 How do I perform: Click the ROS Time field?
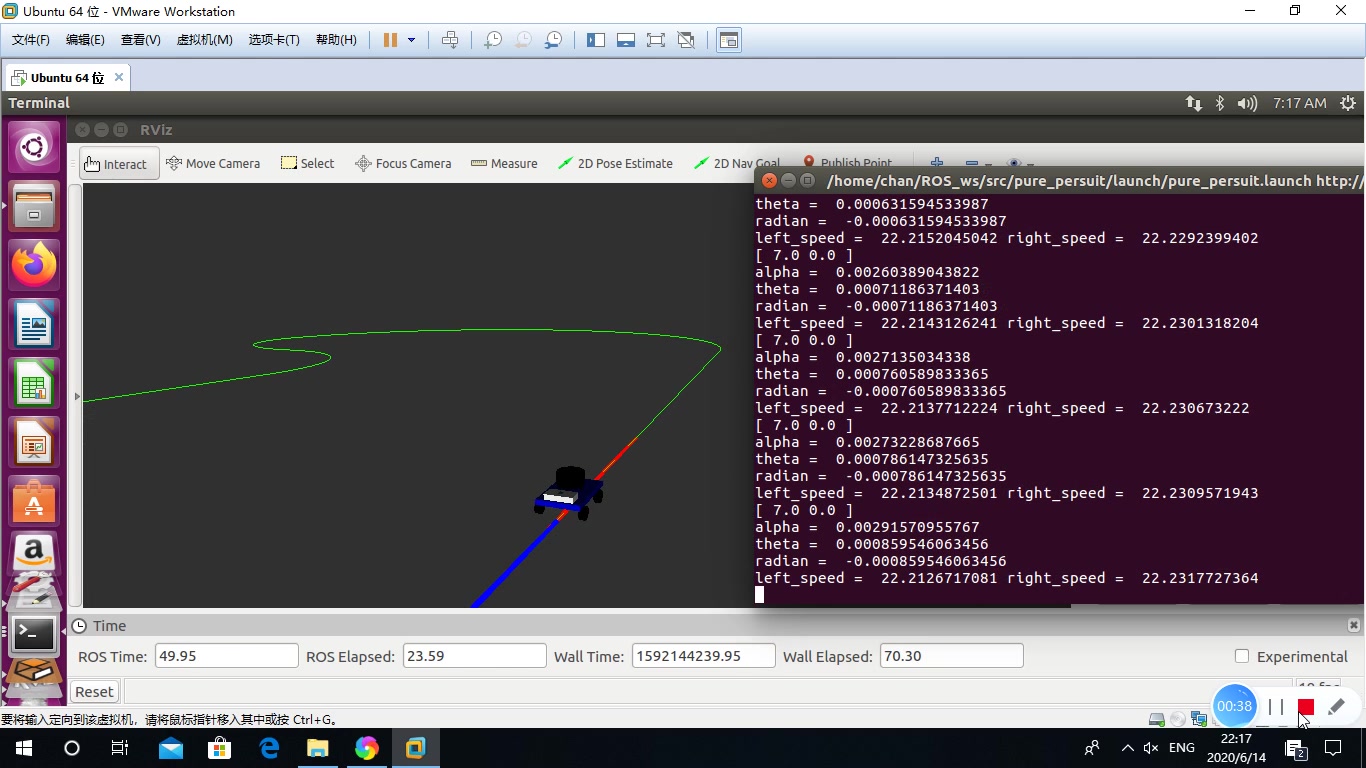(227, 656)
